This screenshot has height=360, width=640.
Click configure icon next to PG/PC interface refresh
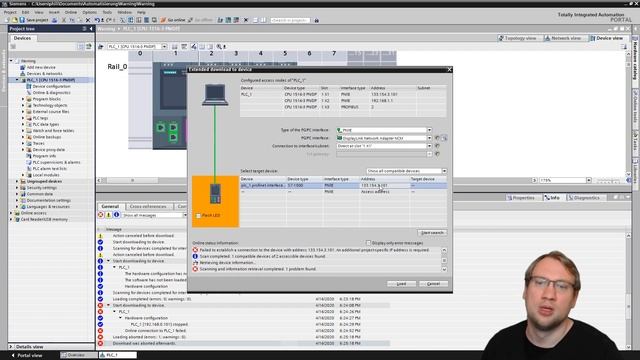tap(444, 138)
